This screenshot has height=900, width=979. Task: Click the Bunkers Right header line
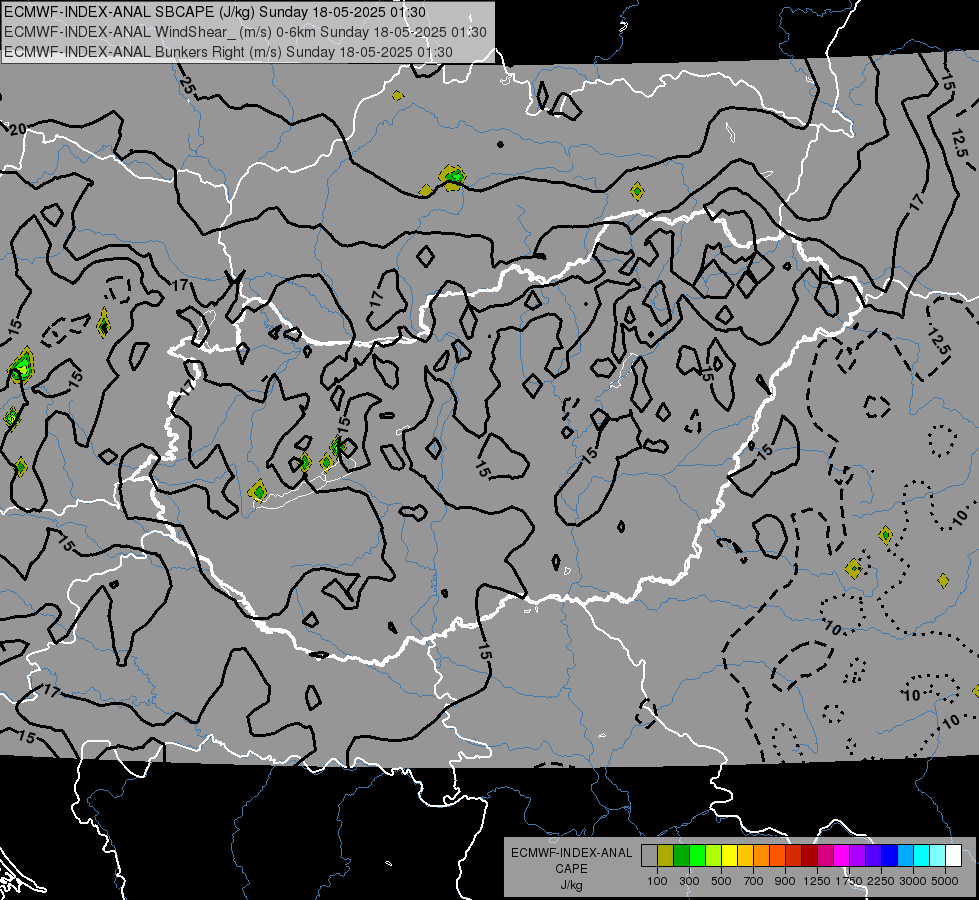click(229, 52)
